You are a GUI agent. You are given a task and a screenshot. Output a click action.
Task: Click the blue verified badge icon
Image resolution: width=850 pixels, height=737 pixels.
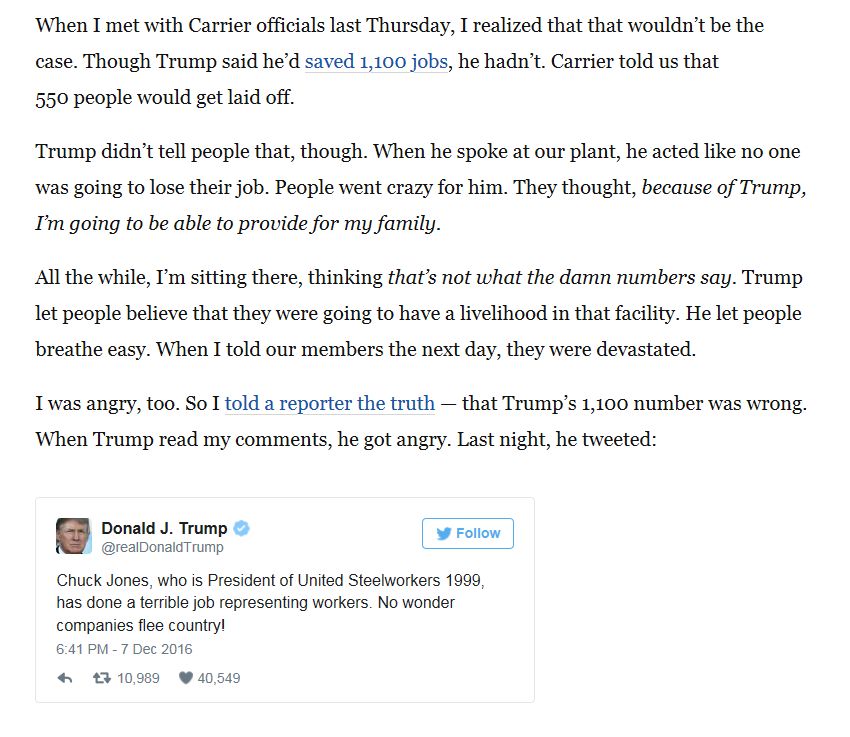tap(241, 528)
